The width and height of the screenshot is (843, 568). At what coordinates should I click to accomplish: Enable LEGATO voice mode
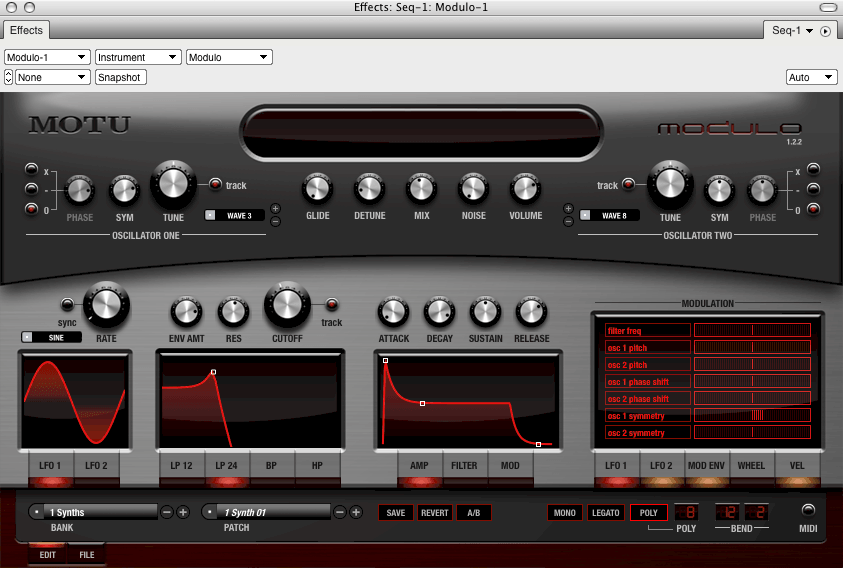605,513
